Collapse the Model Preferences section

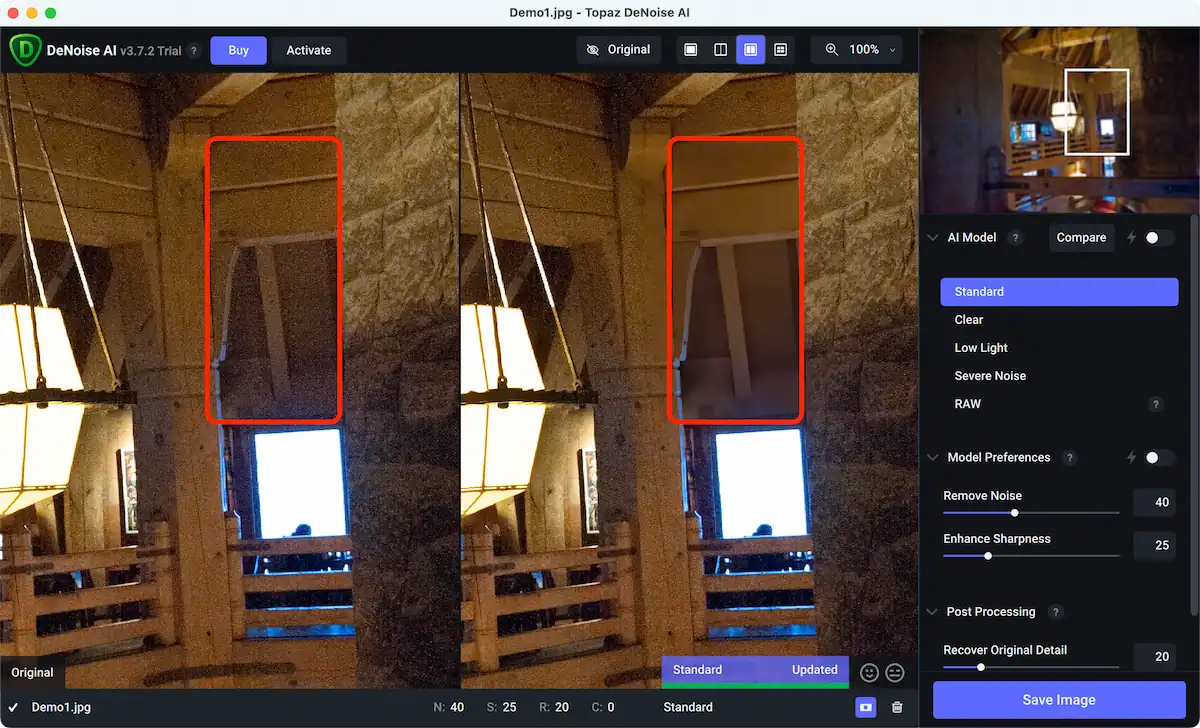(x=933, y=458)
